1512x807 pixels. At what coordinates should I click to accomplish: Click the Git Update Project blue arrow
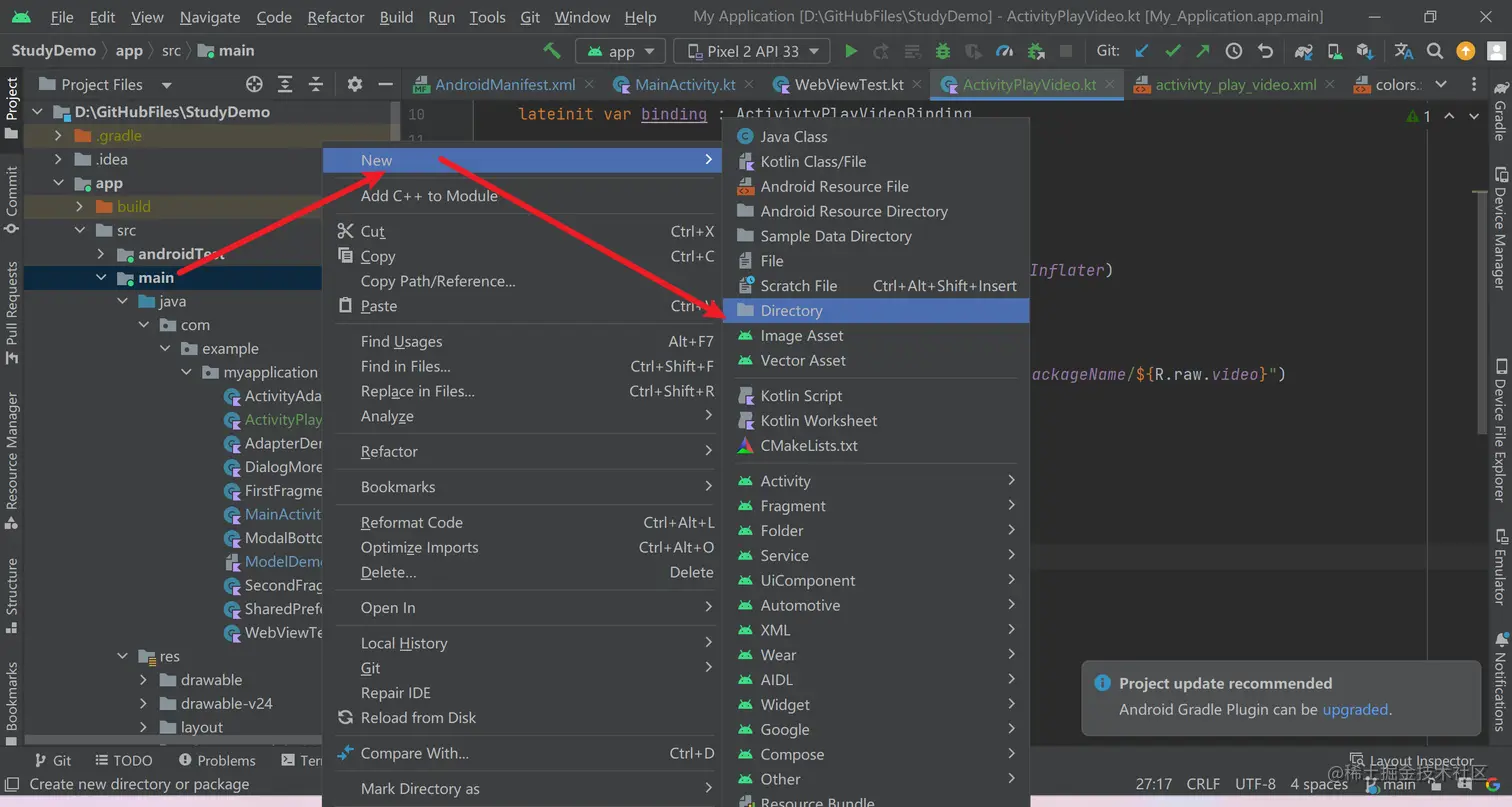click(1142, 51)
